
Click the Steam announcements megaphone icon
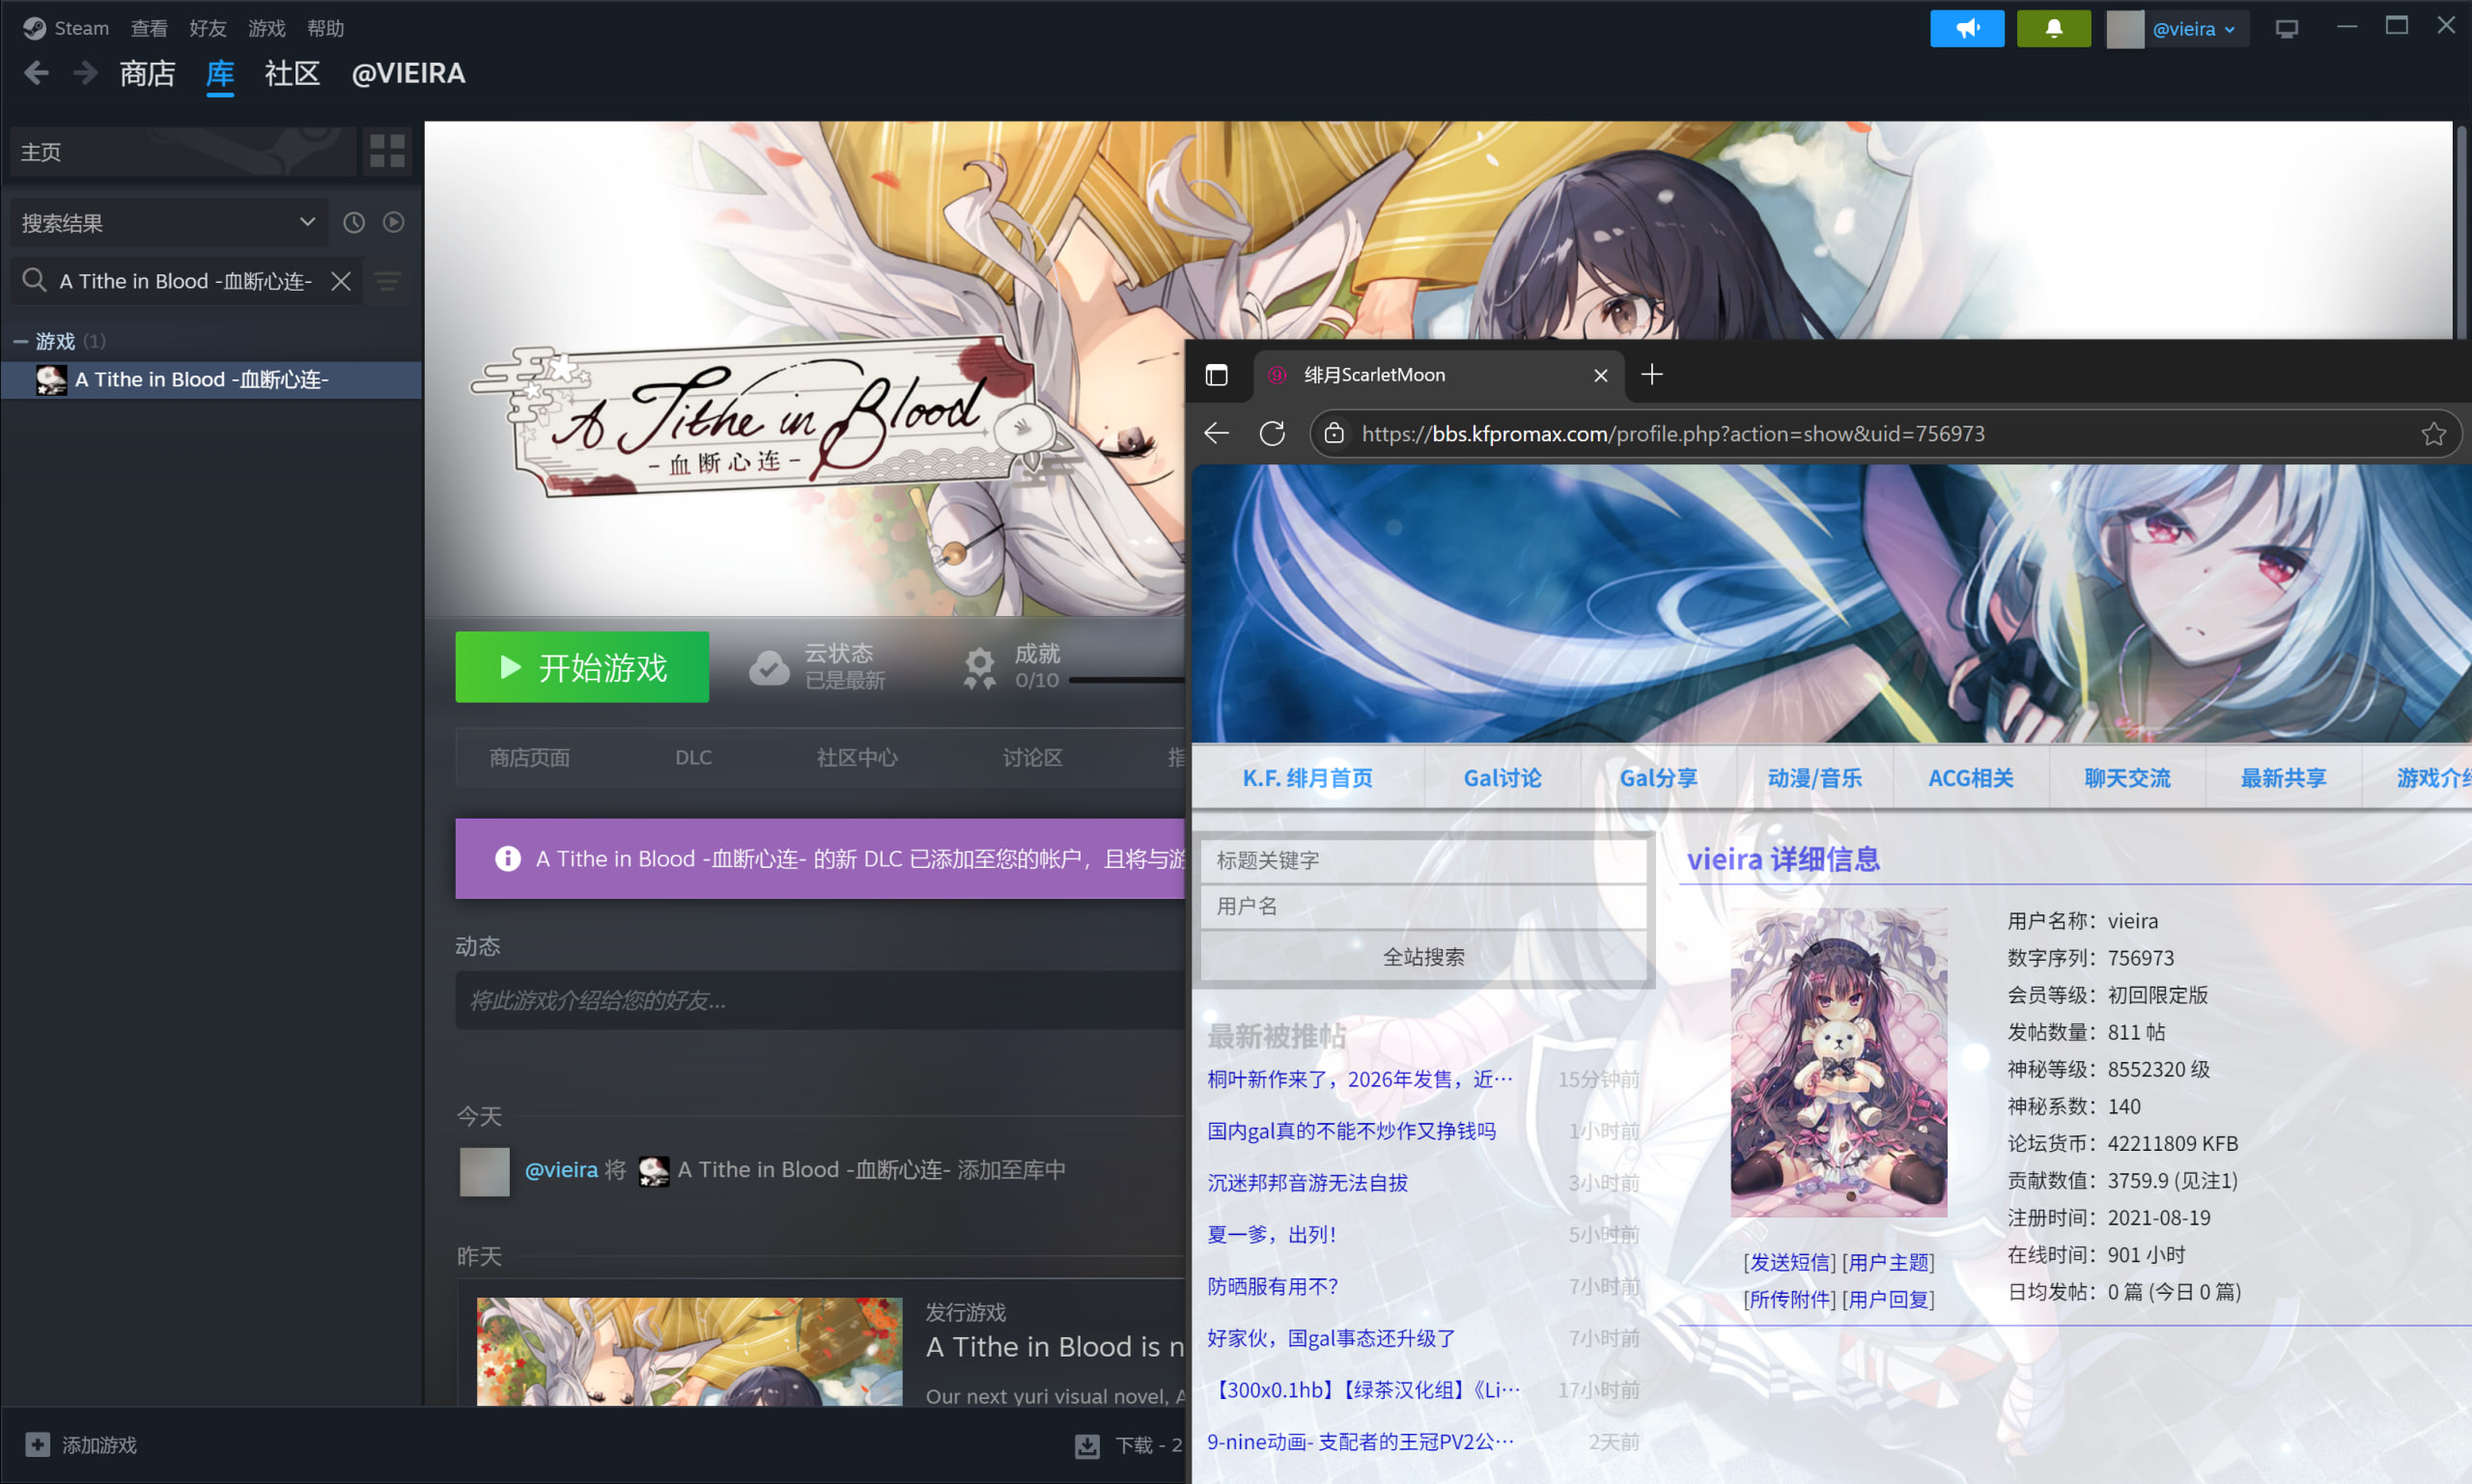tap(1966, 28)
